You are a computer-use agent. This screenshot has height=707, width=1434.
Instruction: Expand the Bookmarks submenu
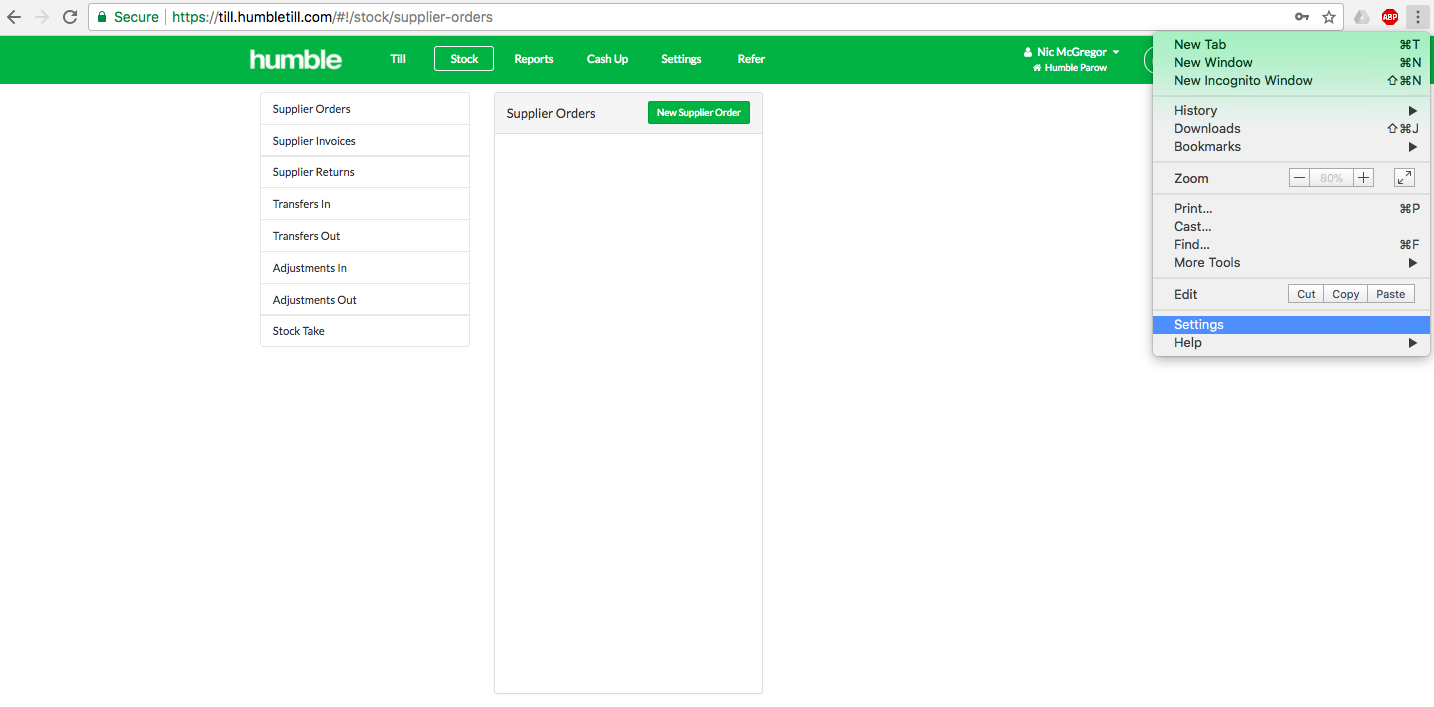pos(1291,146)
